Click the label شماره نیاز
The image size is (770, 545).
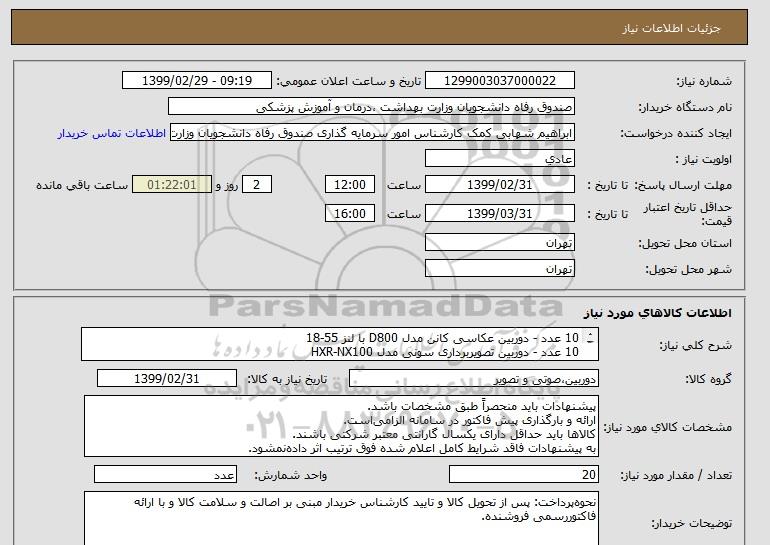pos(704,81)
